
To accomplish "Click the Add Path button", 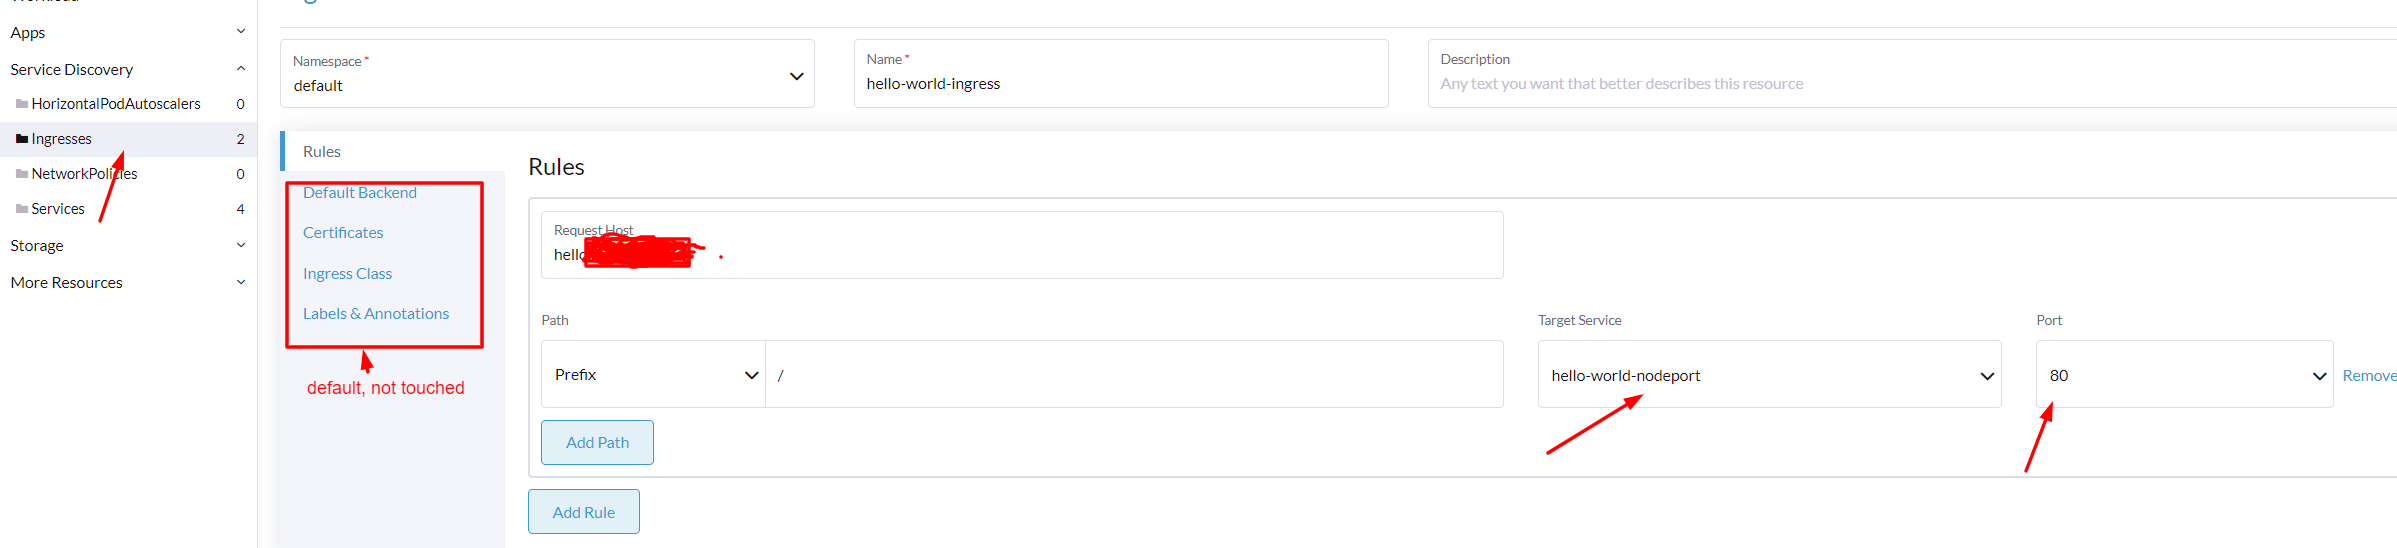I will point(597,442).
